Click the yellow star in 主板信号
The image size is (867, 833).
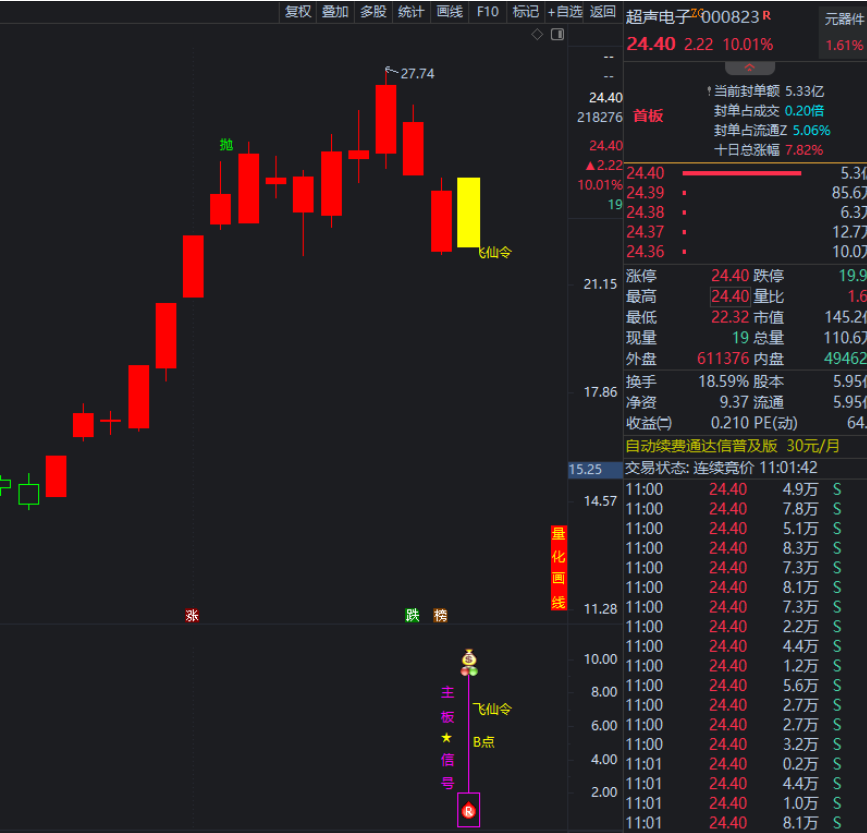tap(447, 738)
